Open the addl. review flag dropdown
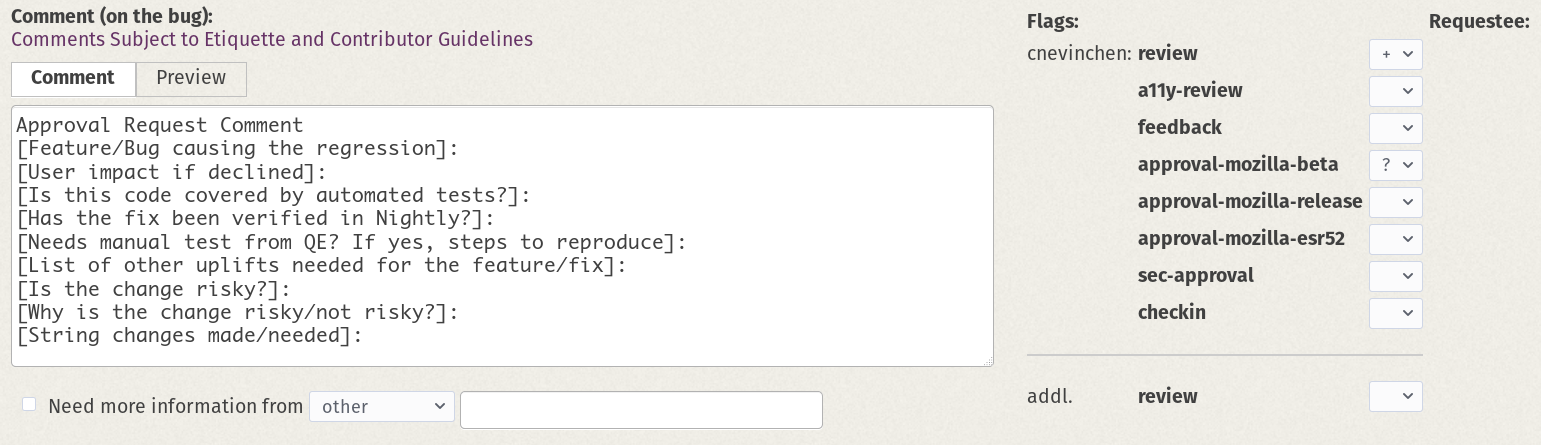The height and width of the screenshot is (445, 1541). 1395,396
